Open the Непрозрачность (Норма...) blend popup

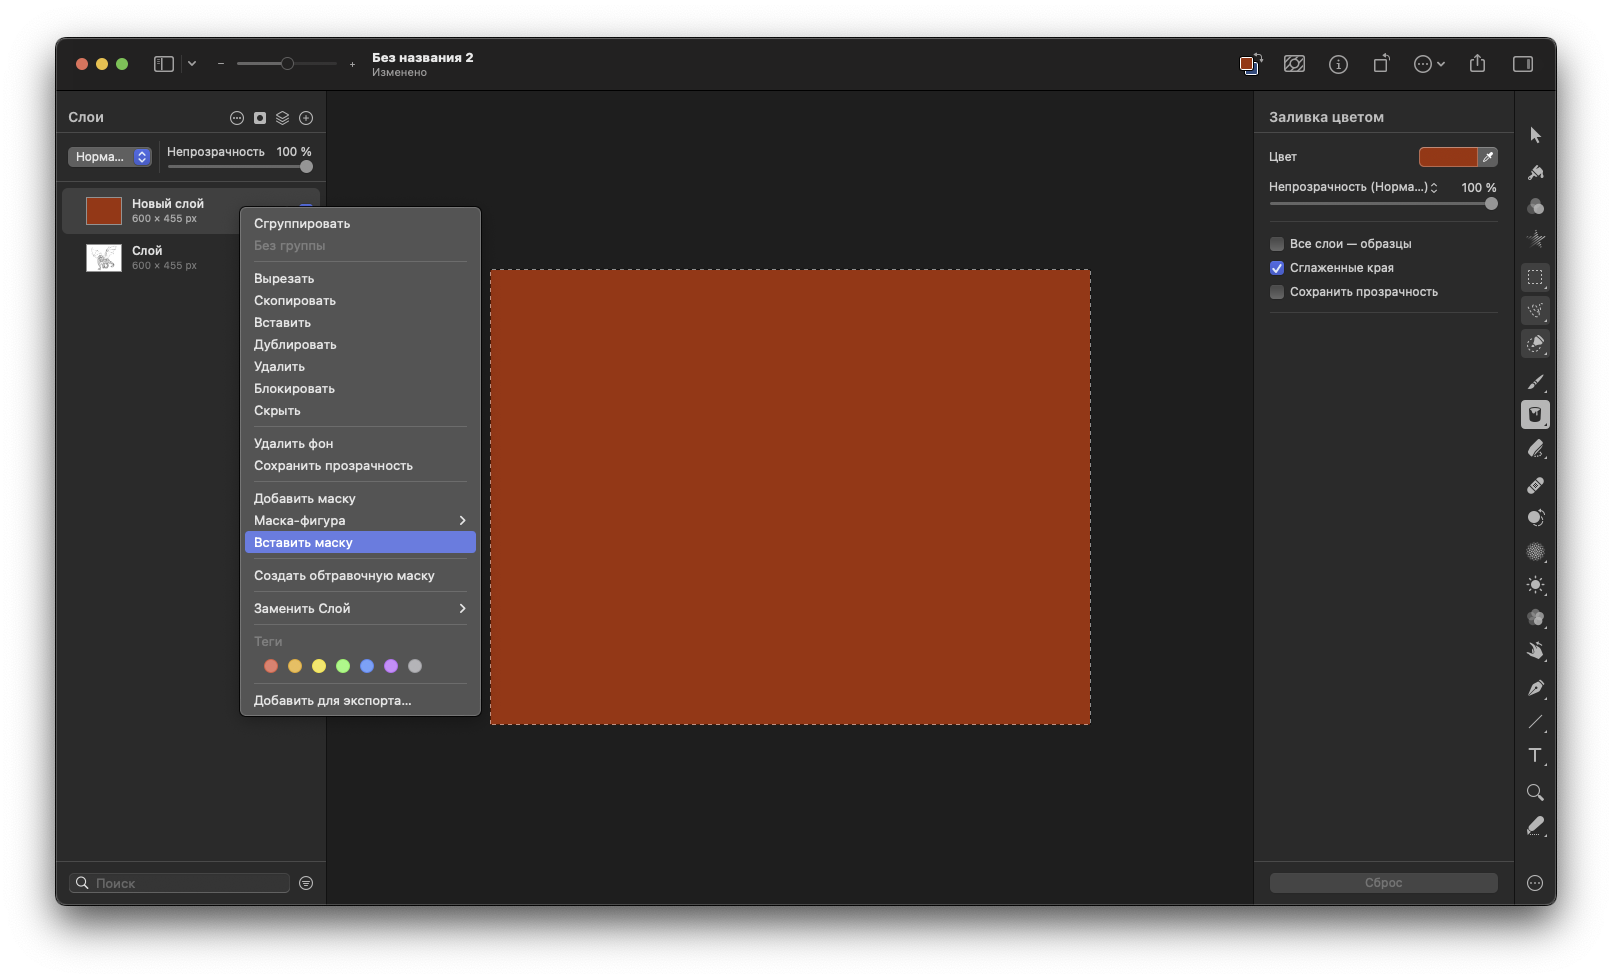(x=1354, y=187)
